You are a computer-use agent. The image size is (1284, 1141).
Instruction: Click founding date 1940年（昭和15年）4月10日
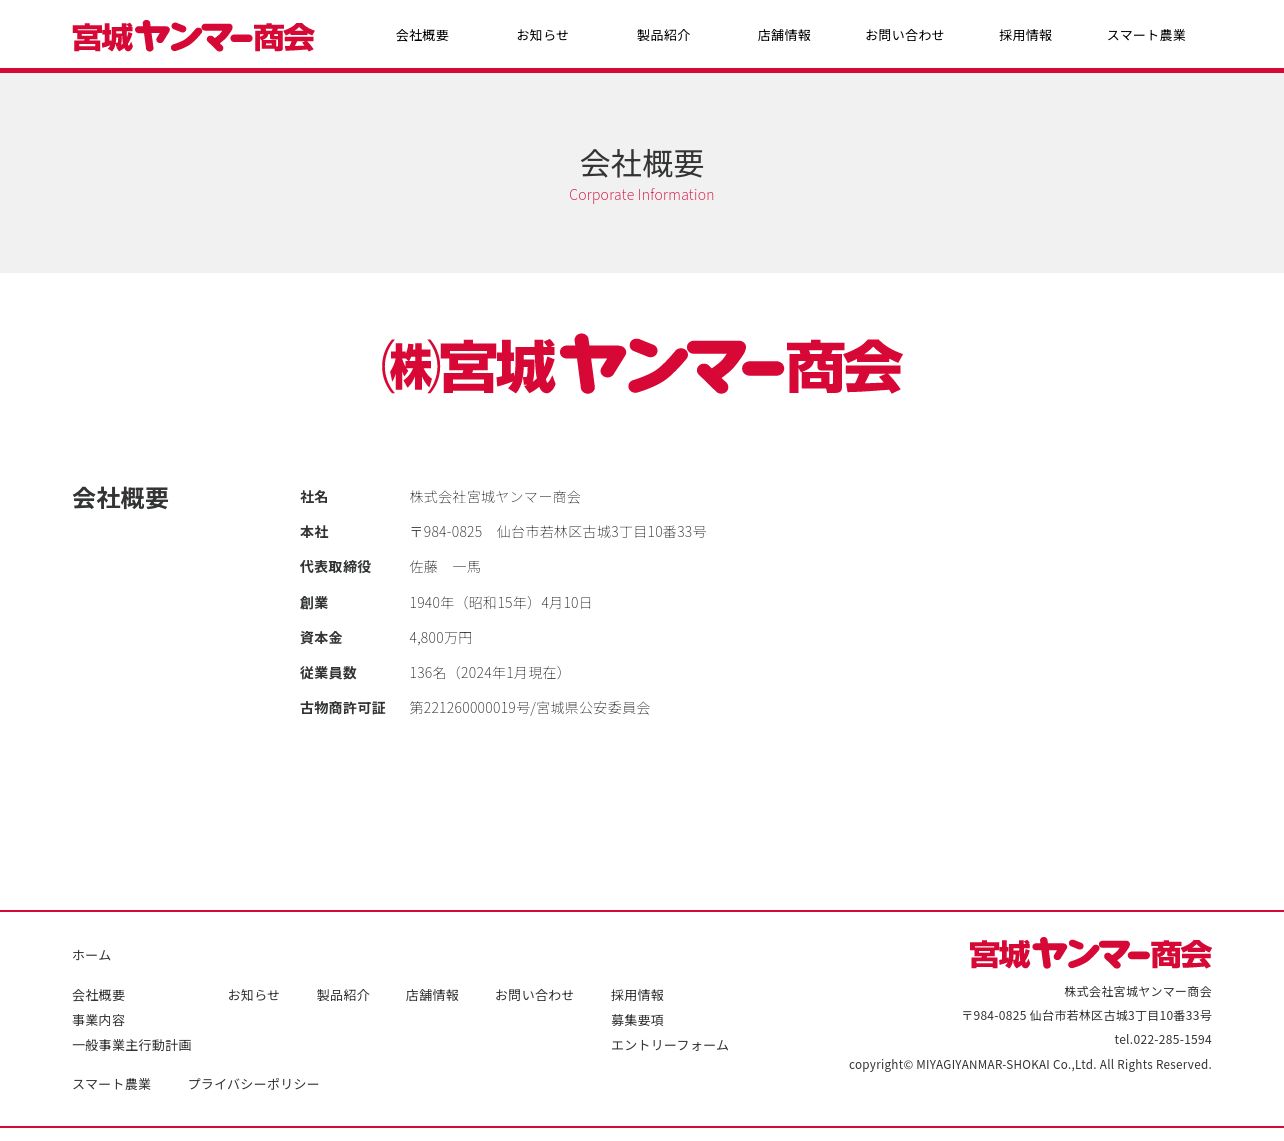coord(500,603)
